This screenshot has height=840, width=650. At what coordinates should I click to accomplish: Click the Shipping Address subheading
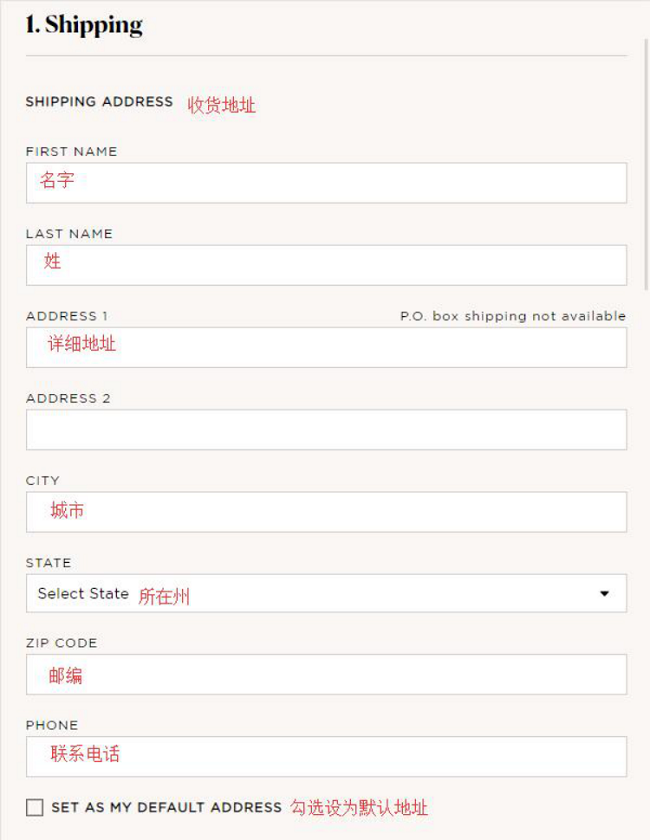point(99,101)
